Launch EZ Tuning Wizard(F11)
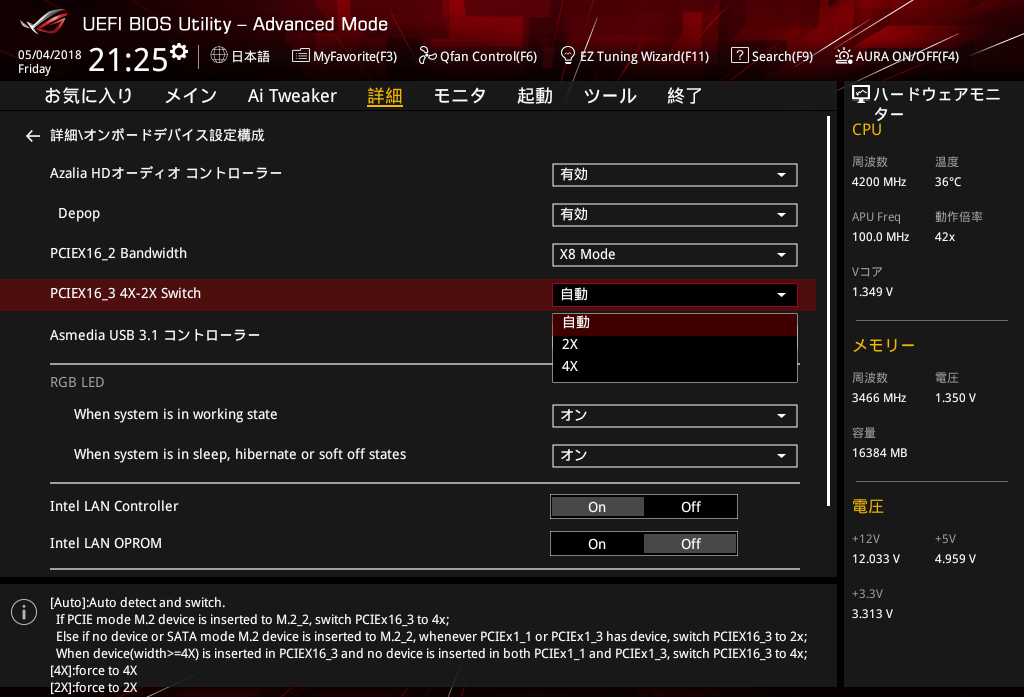The image size is (1024, 697). (634, 56)
